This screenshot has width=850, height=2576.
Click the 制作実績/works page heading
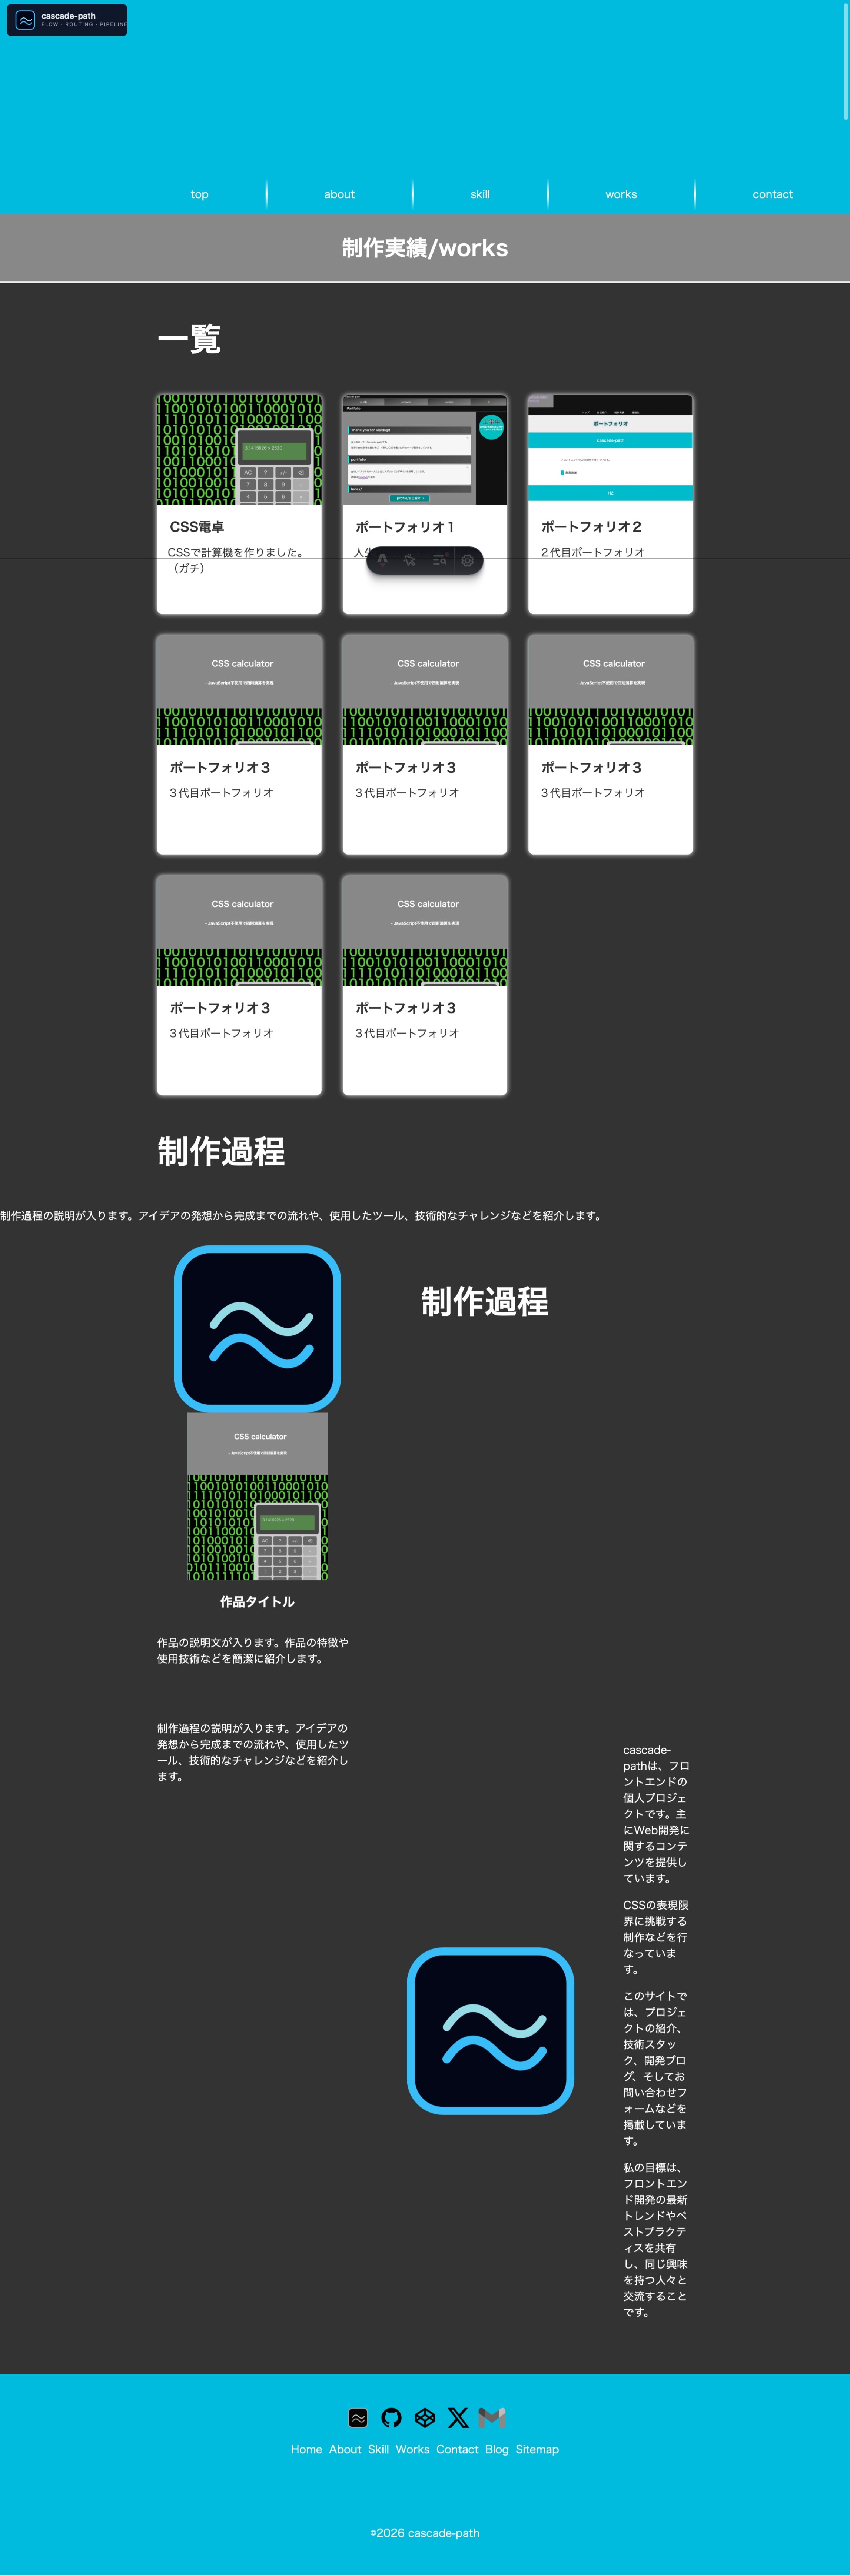tap(425, 248)
